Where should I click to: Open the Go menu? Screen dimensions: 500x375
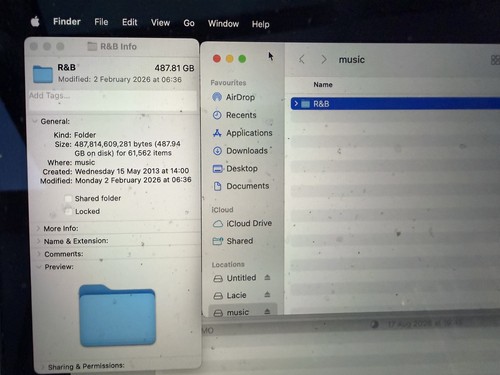click(x=189, y=23)
